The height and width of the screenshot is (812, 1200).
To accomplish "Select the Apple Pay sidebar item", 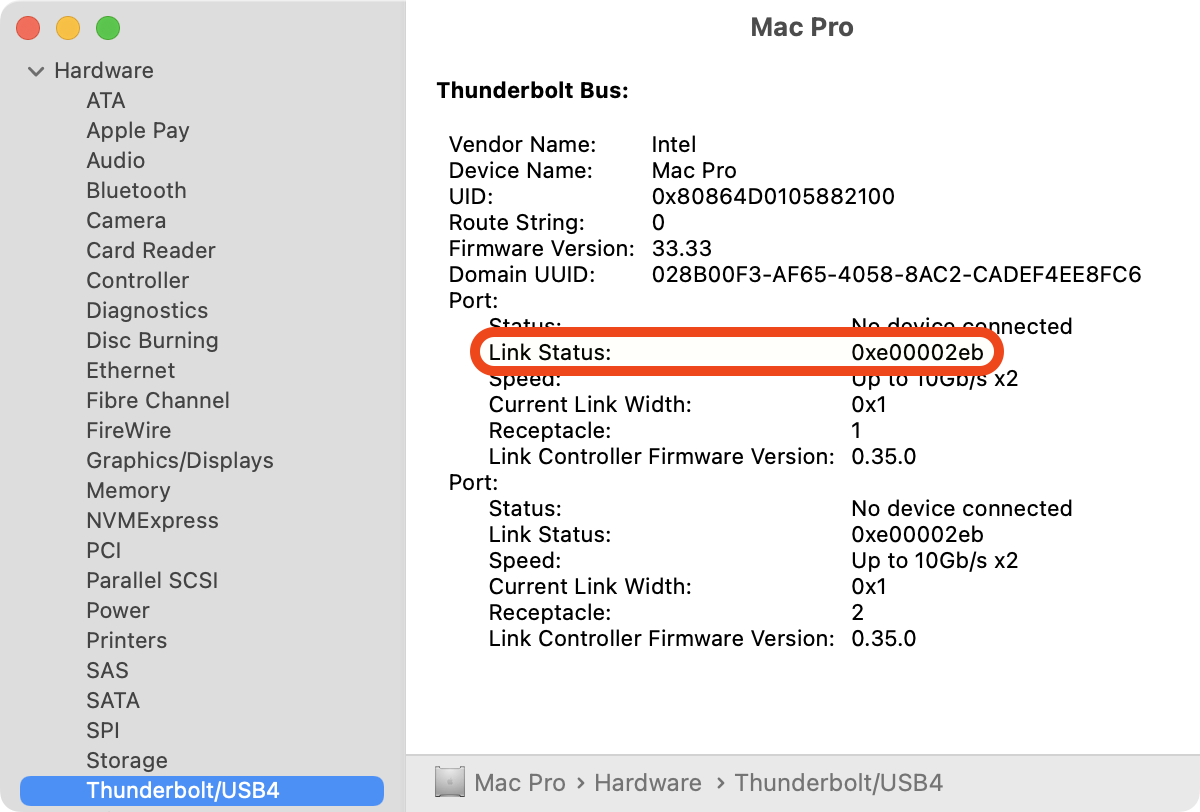I will point(138,130).
